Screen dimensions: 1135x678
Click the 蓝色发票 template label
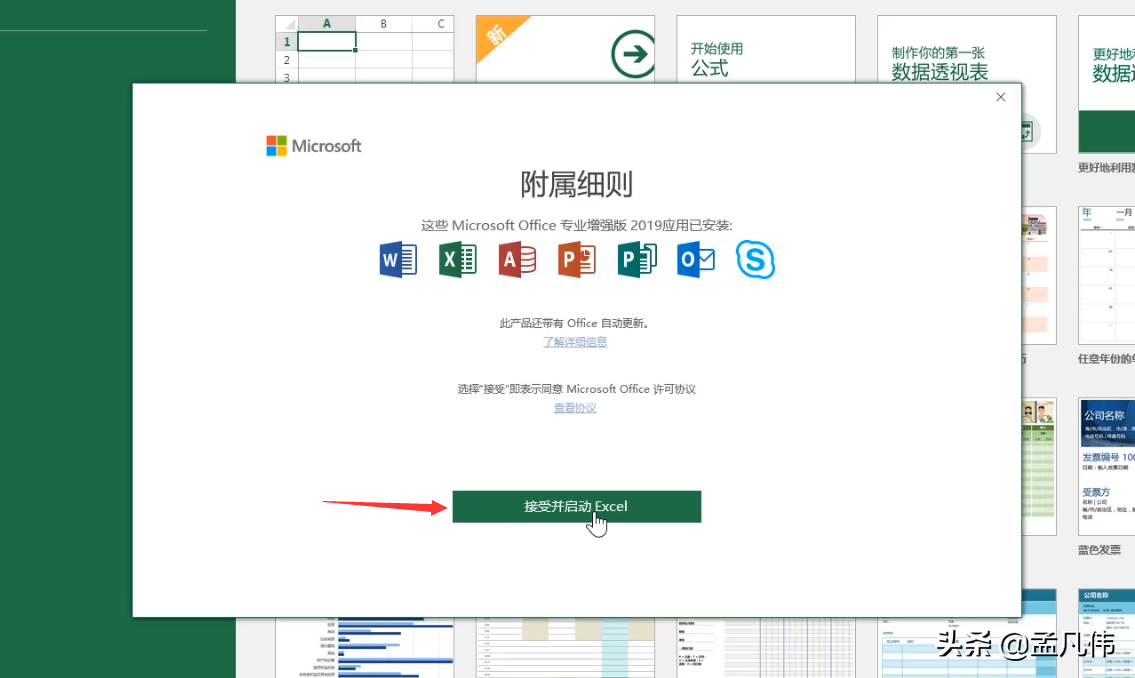(x=1099, y=550)
